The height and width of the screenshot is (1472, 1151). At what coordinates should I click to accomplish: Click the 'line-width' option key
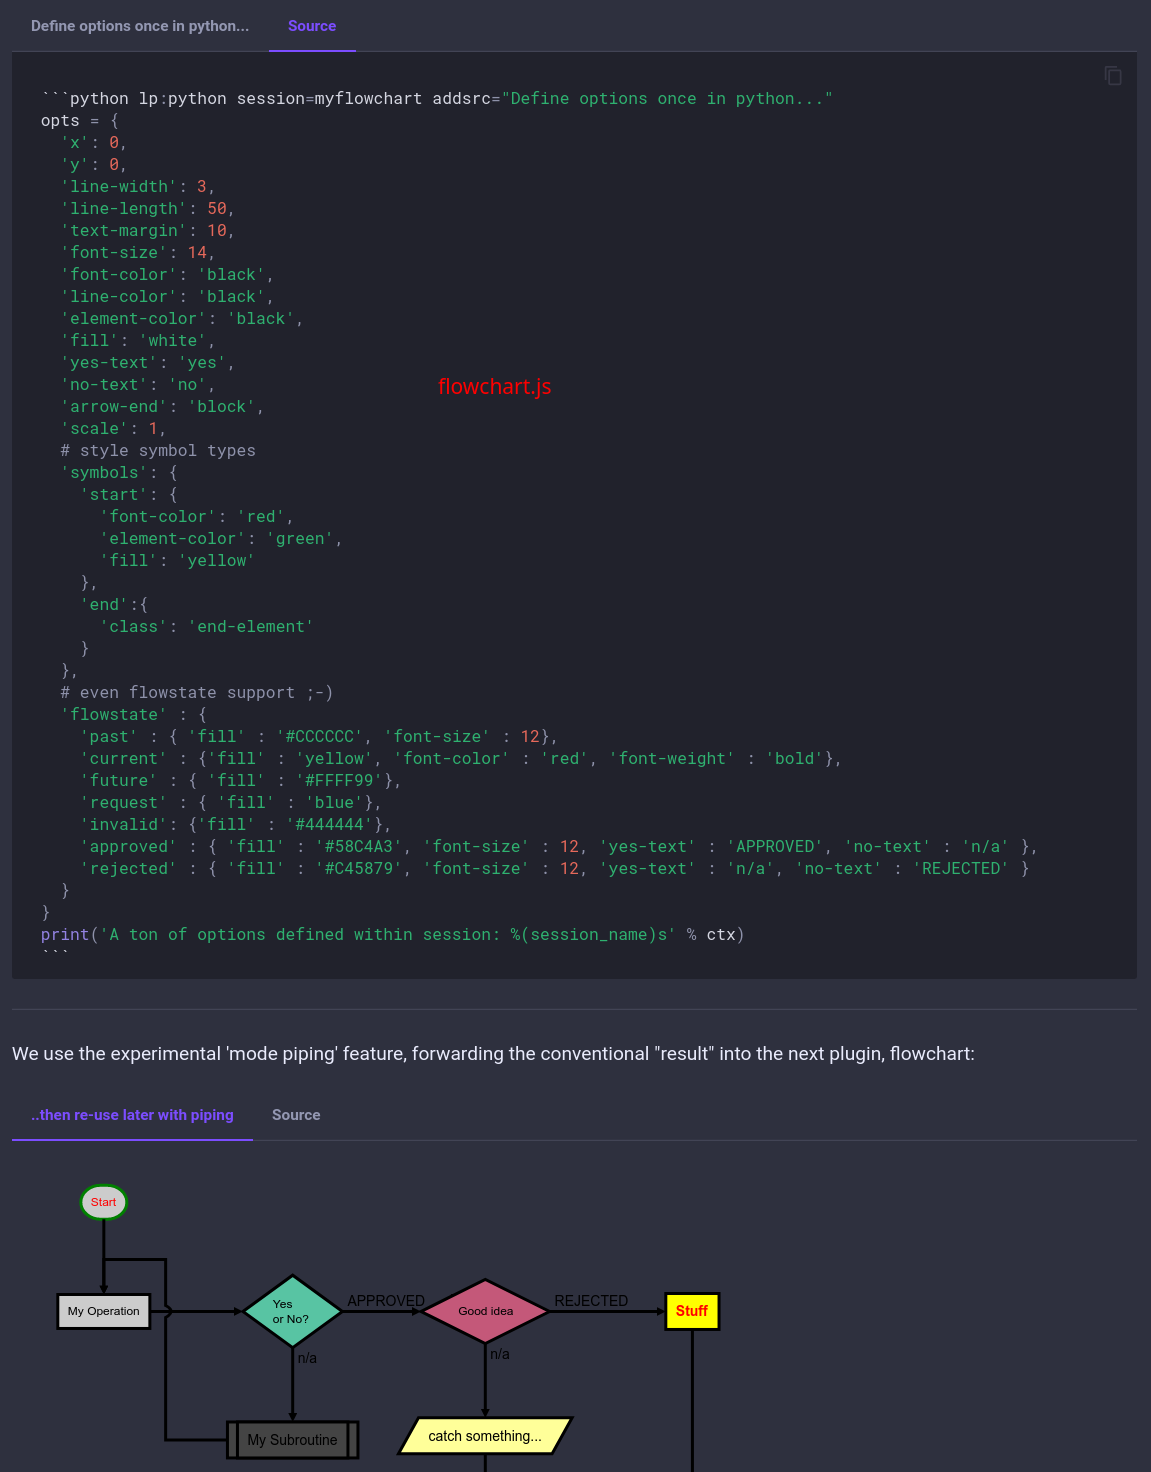click(119, 187)
